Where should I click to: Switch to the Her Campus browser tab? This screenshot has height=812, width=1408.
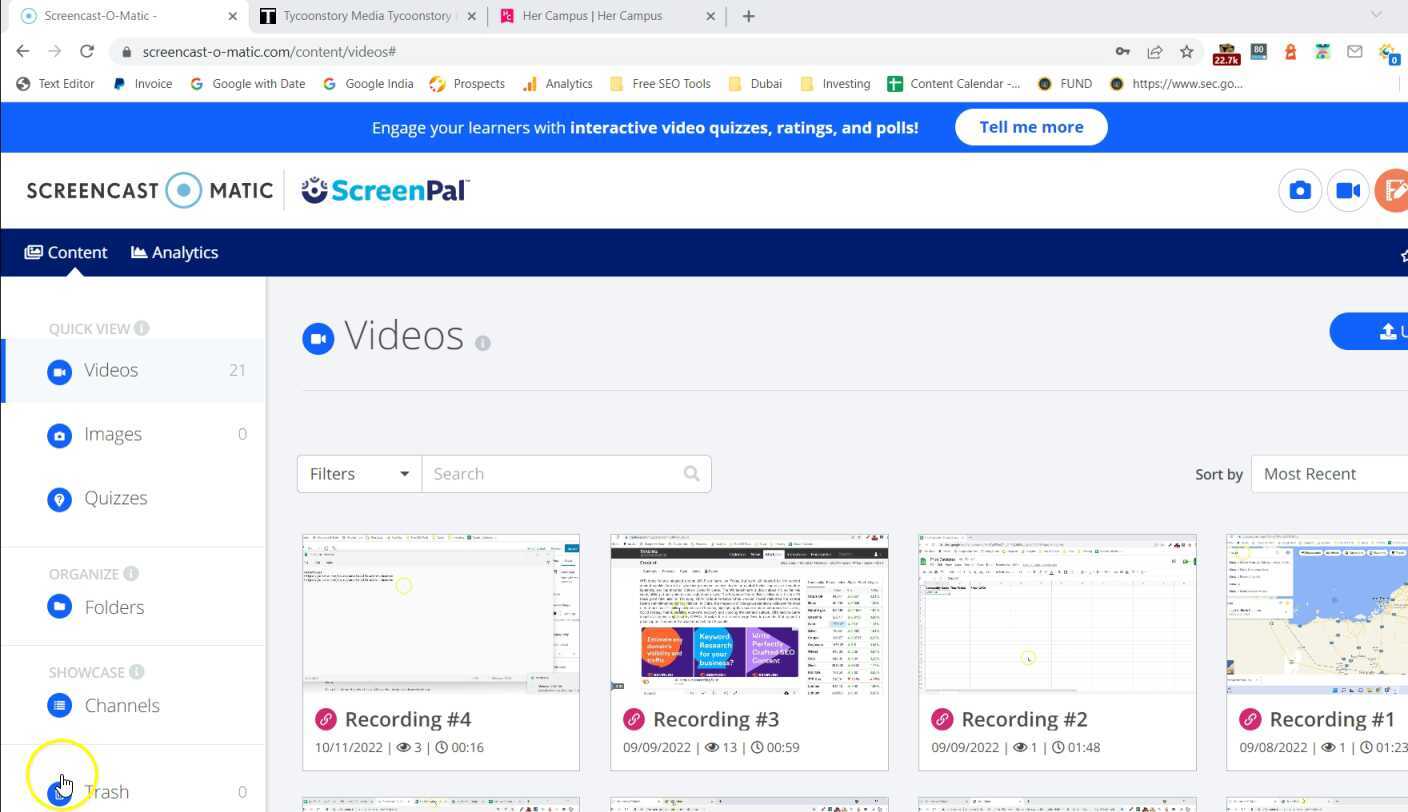[x=590, y=15]
